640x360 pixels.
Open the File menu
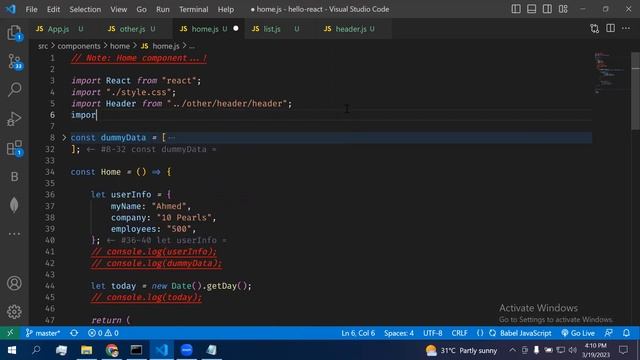(x=31, y=9)
